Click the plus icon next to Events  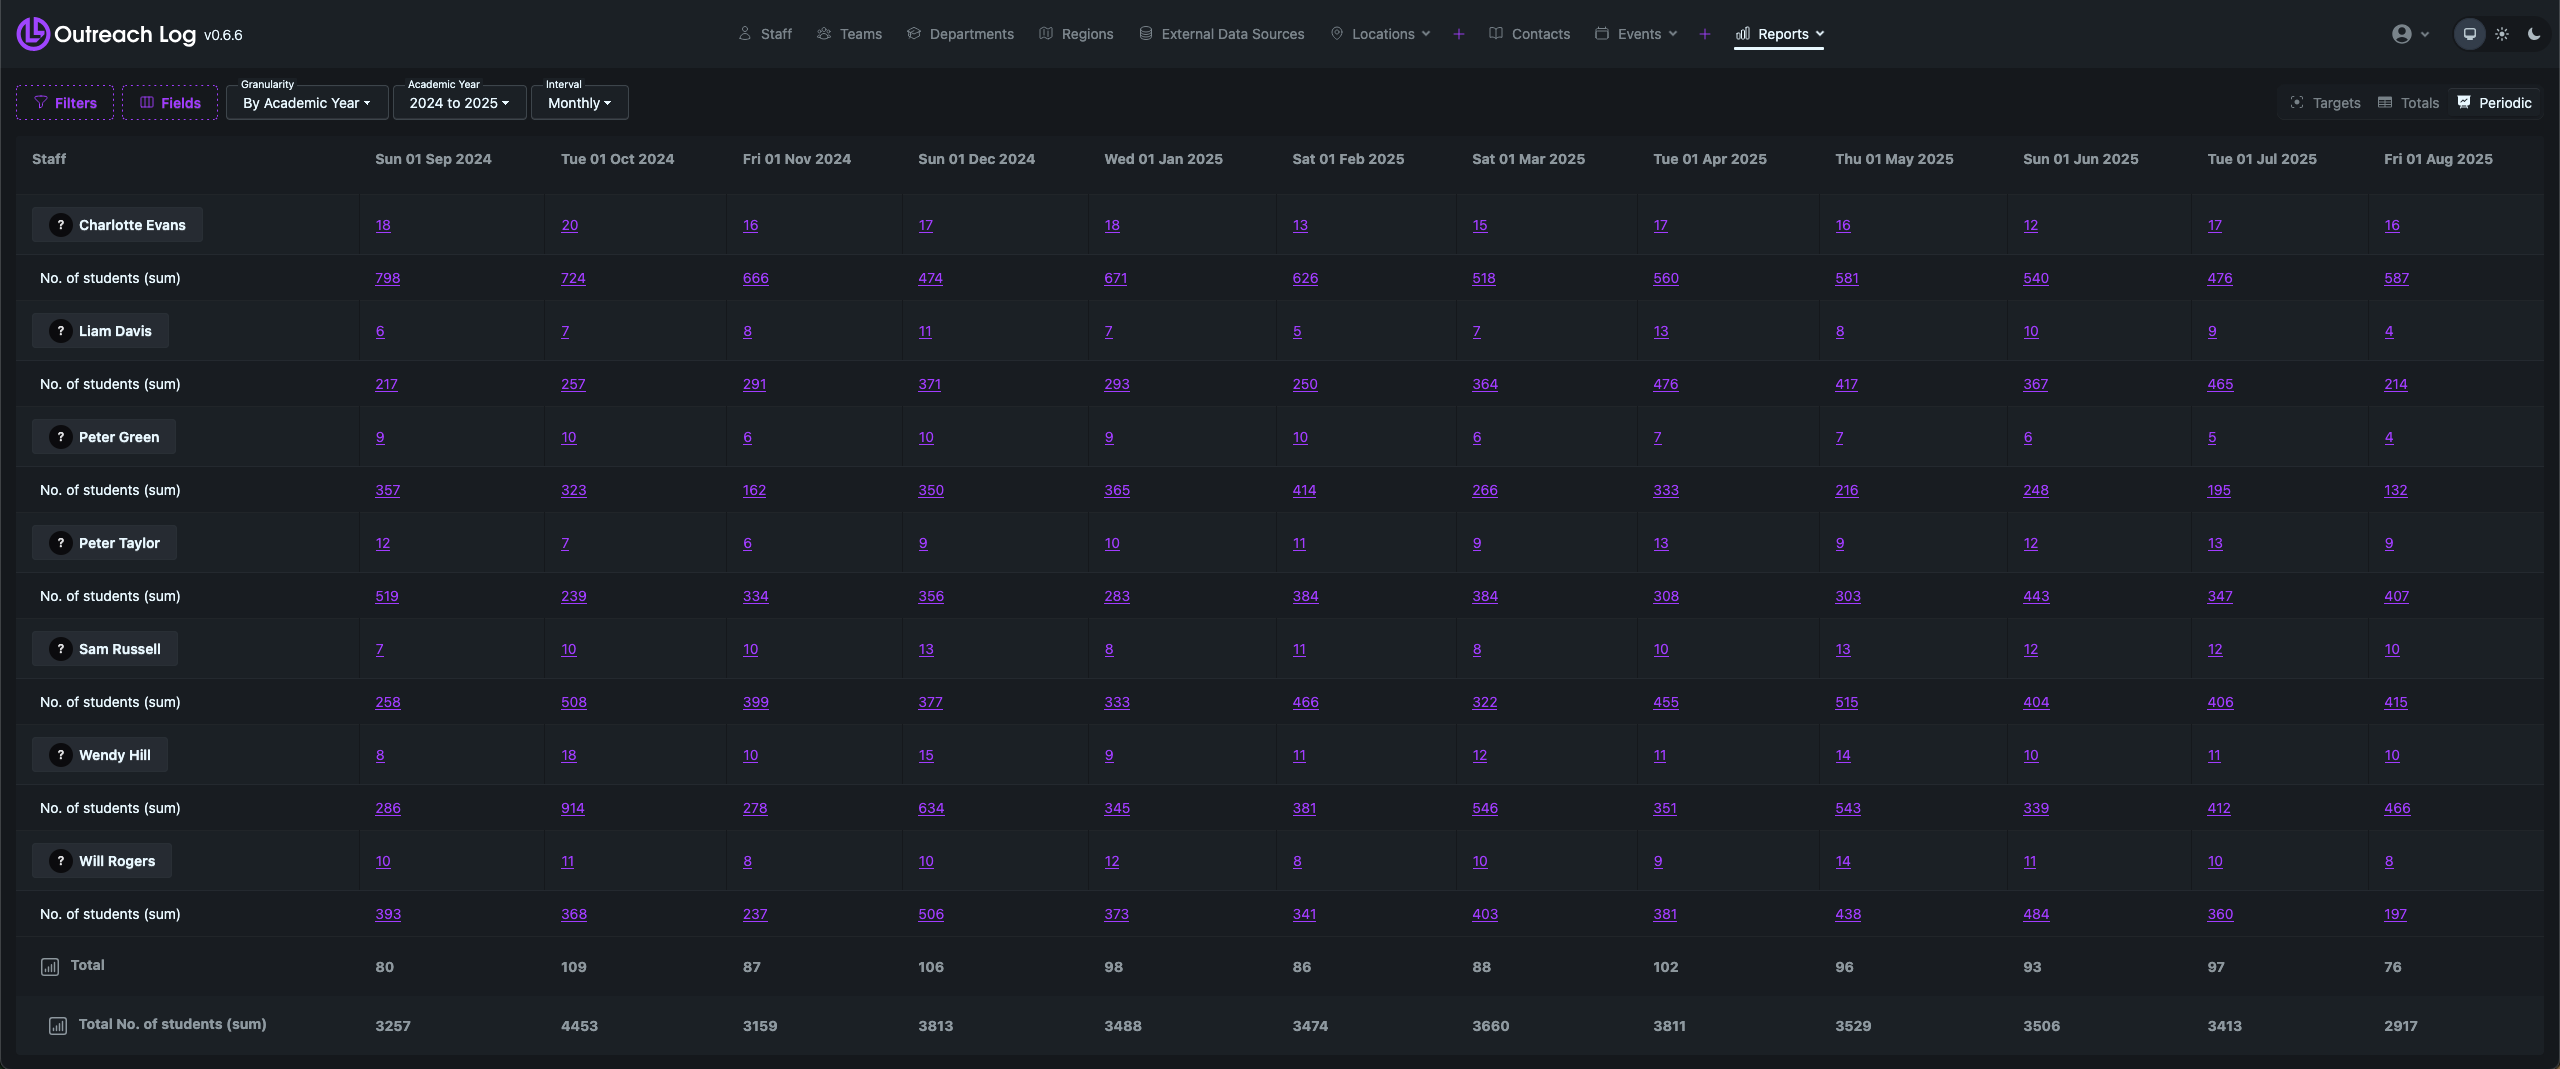(x=1705, y=34)
